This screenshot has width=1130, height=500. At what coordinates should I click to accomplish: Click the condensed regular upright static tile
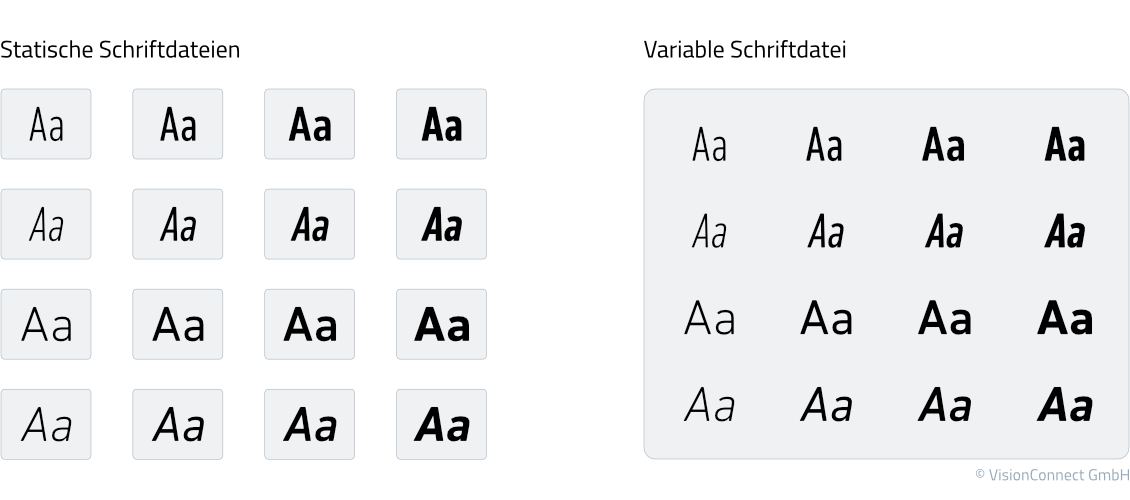[x=177, y=124]
